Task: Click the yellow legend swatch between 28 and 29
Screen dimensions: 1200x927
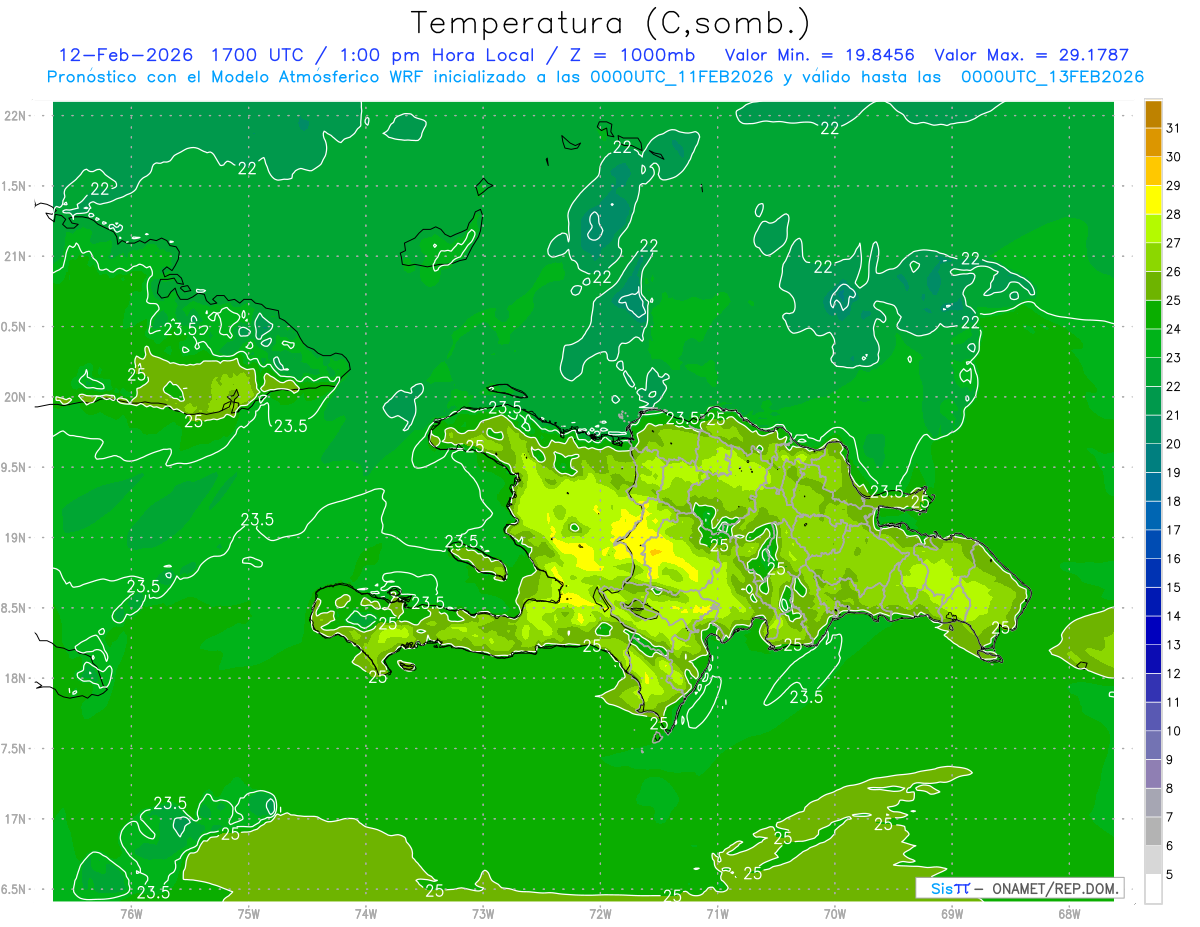Action: (1153, 200)
